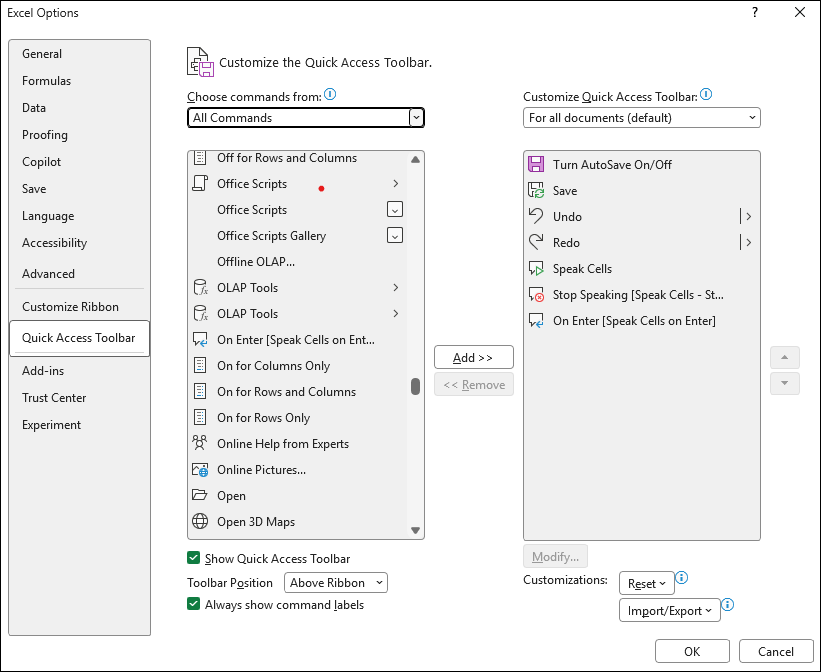
Task: Click the commands list scroll-down arrow
Action: [415, 530]
